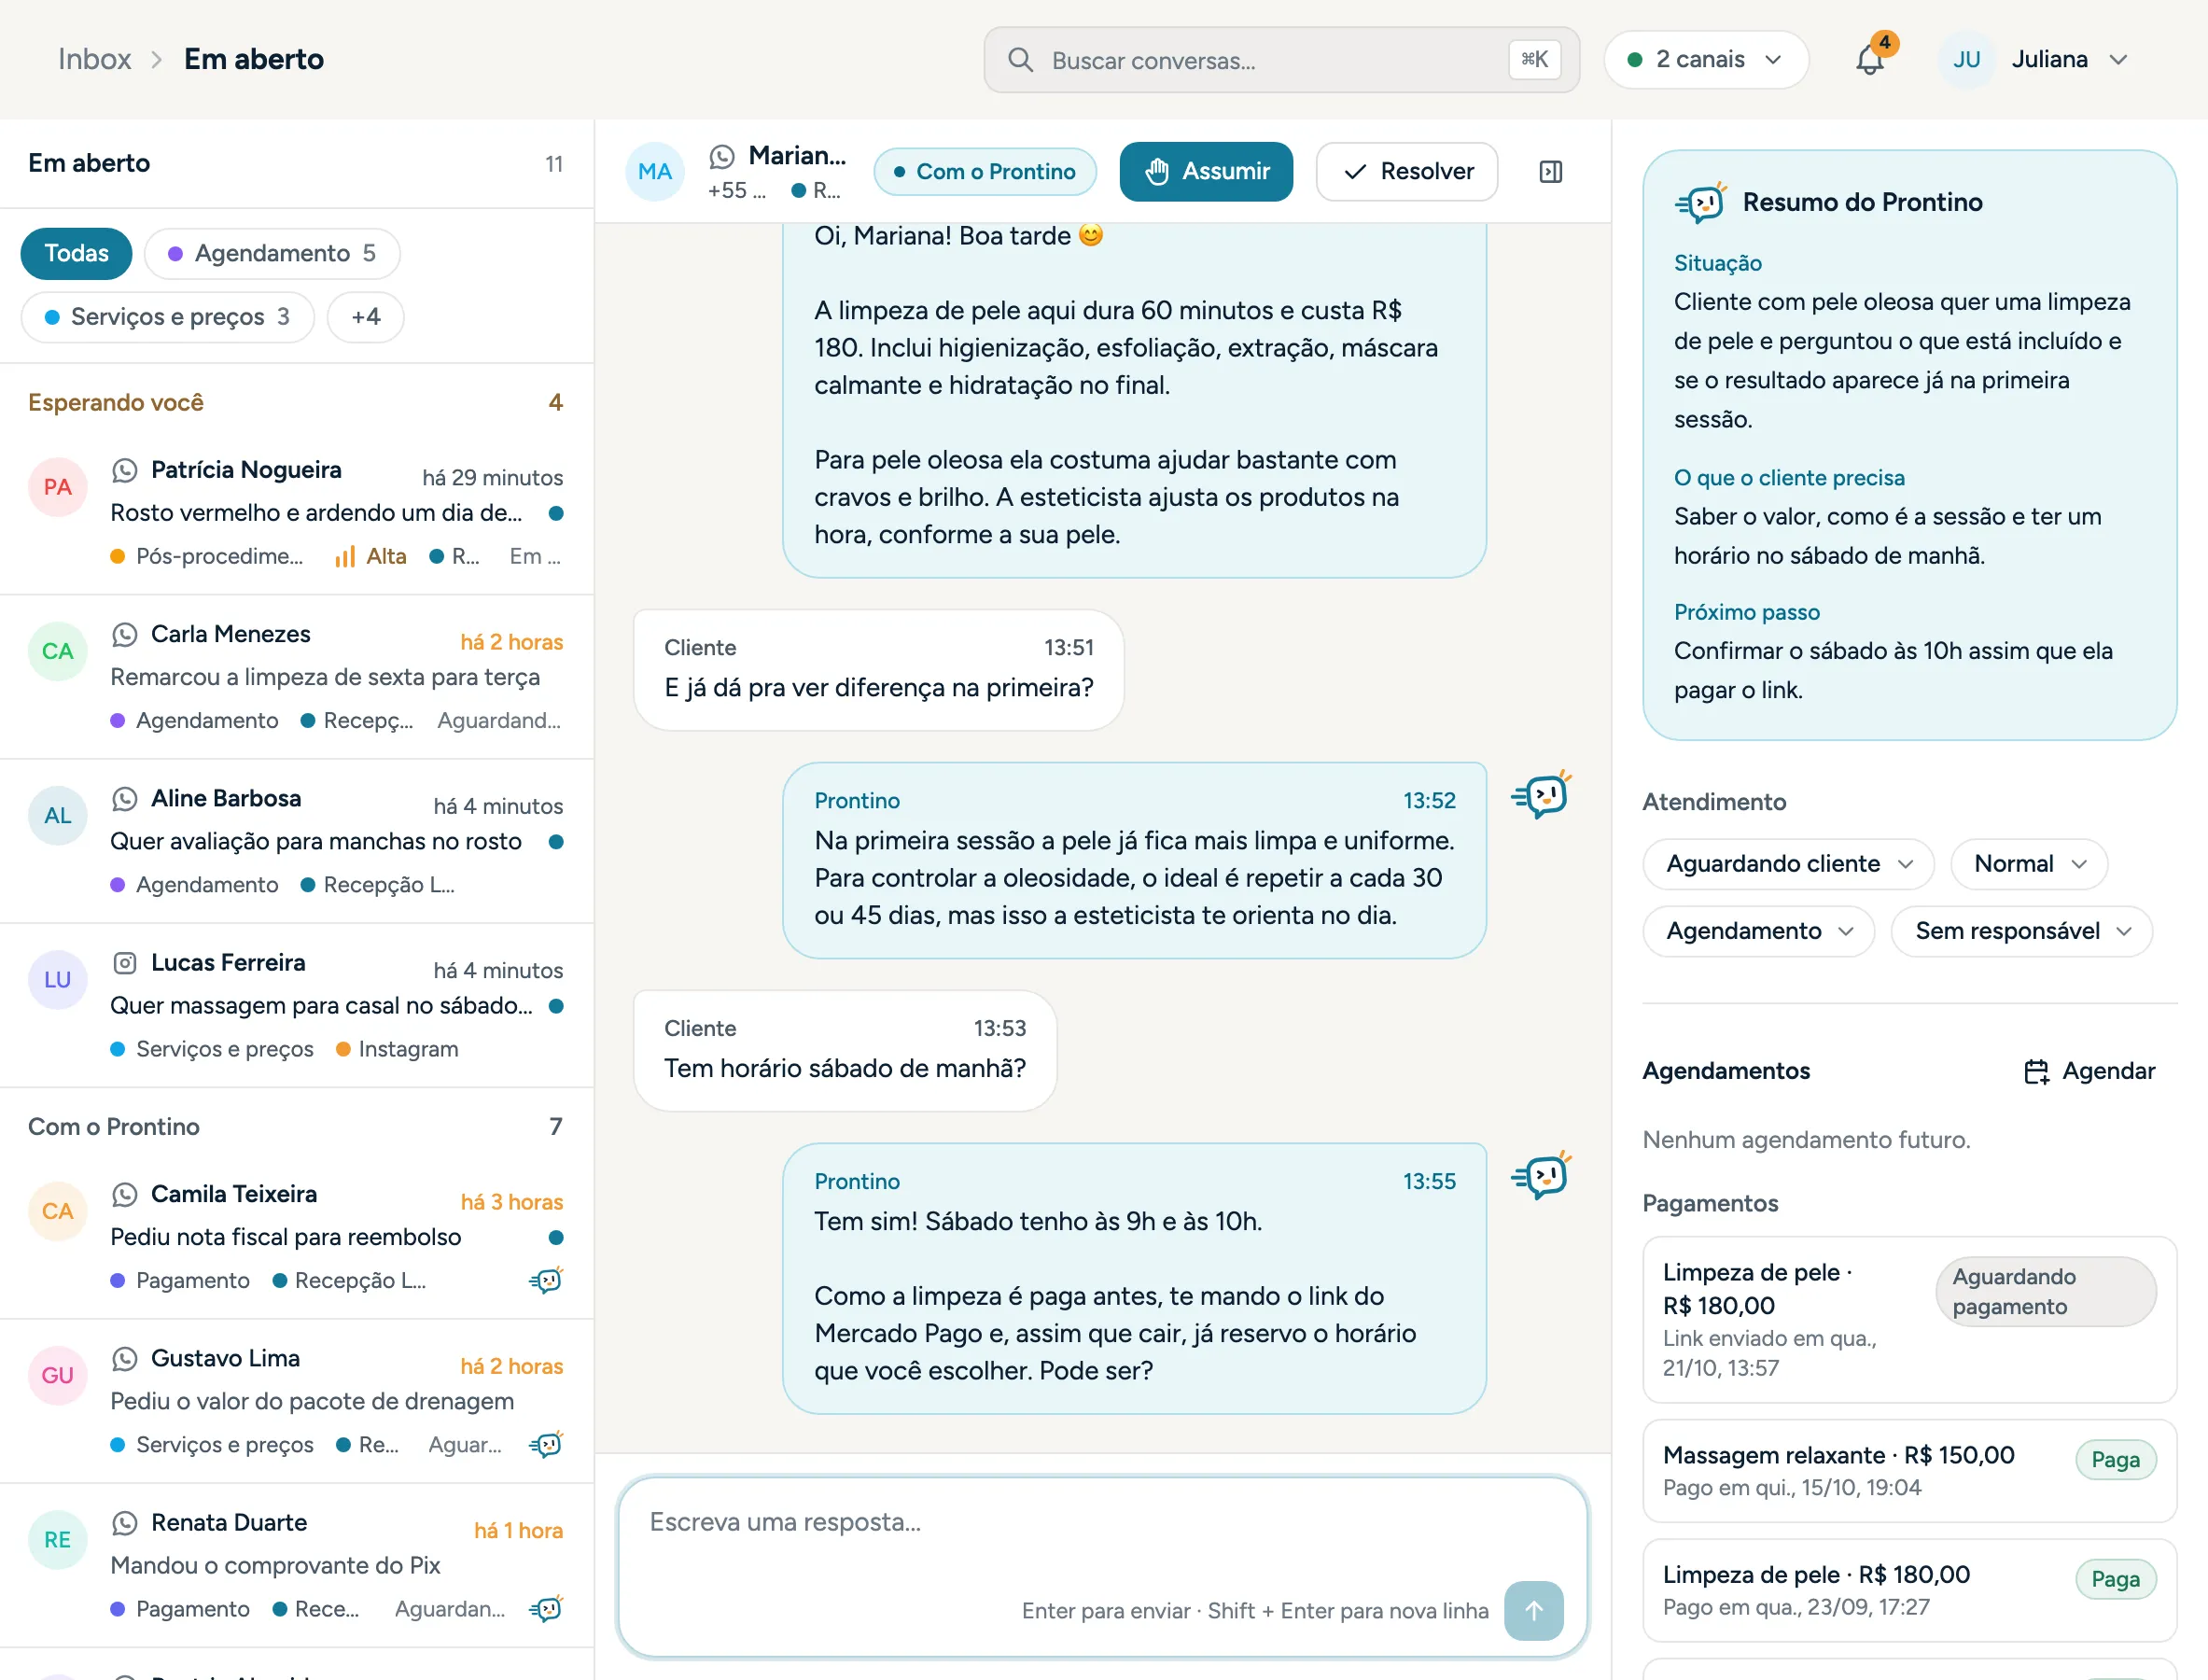Filter by Agendamento chip
Screen dimensions: 2208x1680
(x=272, y=253)
